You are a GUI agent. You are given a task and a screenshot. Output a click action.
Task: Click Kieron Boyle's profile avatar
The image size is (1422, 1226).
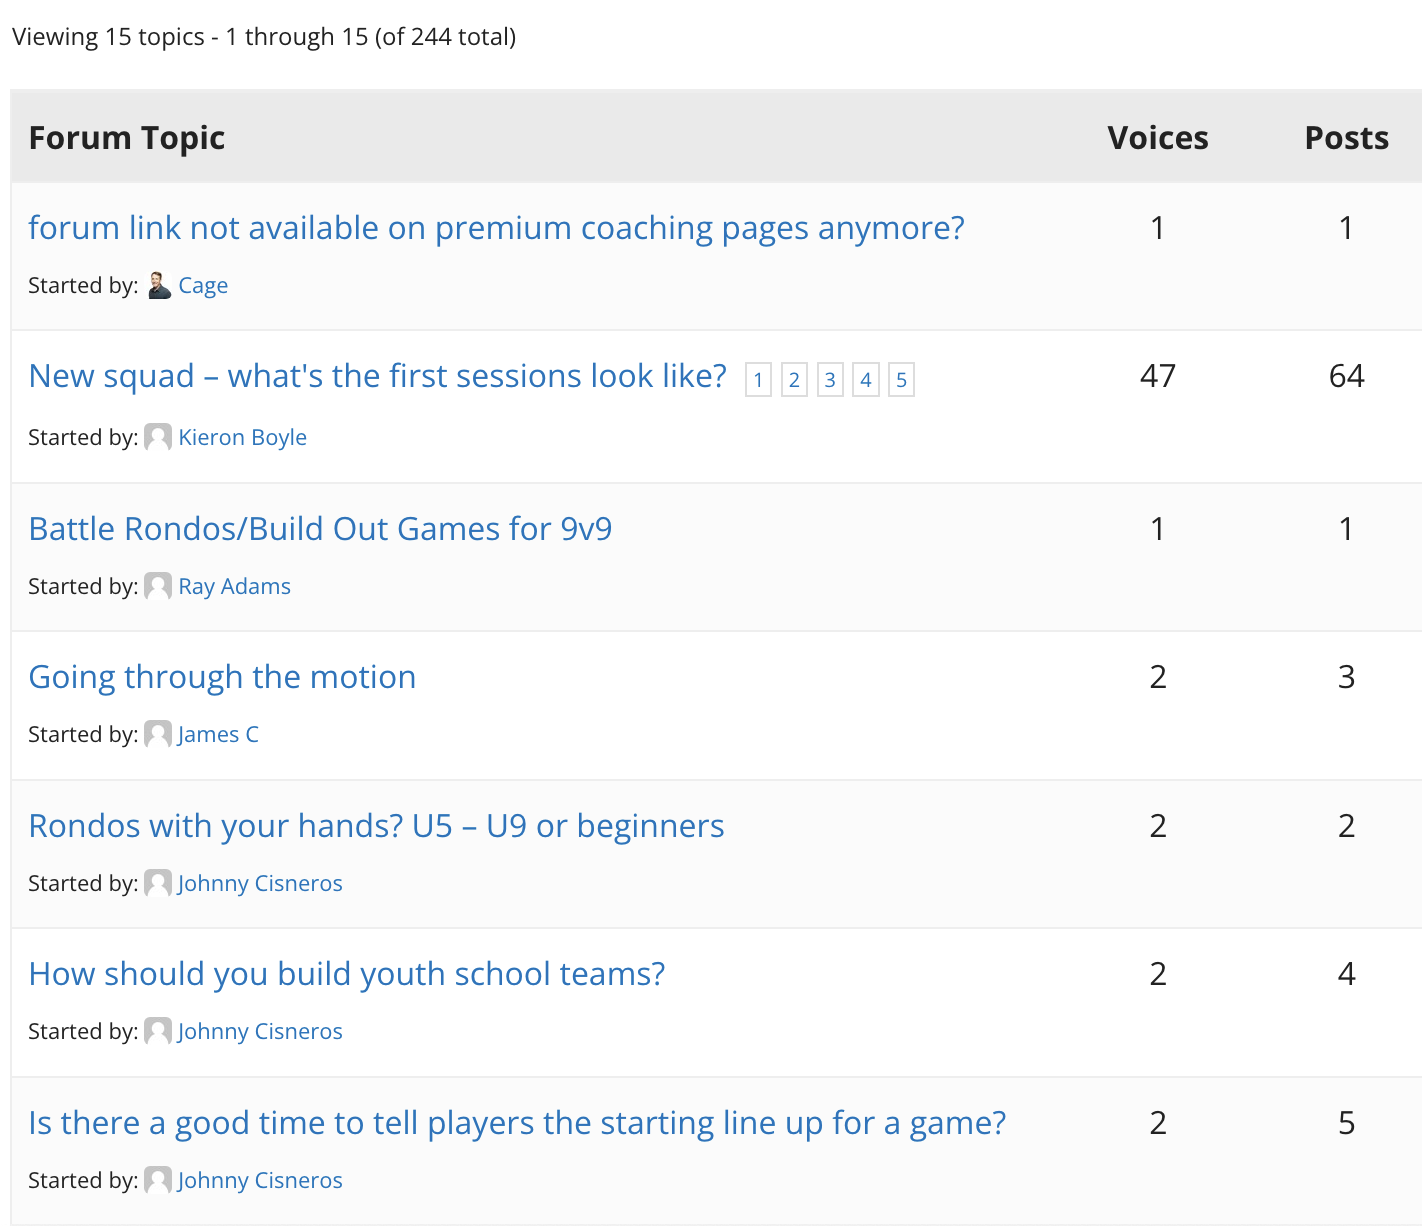[157, 437]
